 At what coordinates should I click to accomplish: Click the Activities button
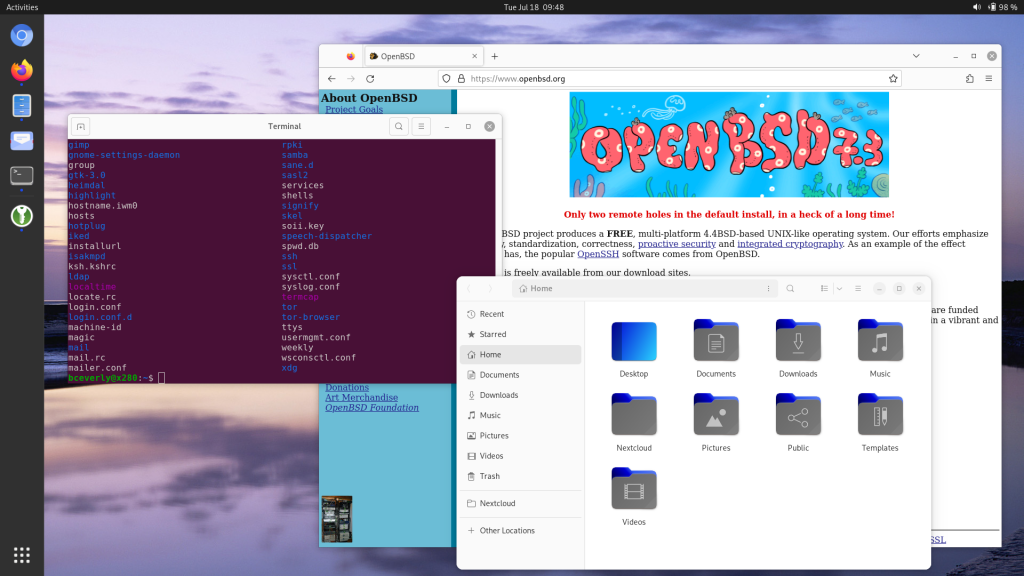pos(22,7)
